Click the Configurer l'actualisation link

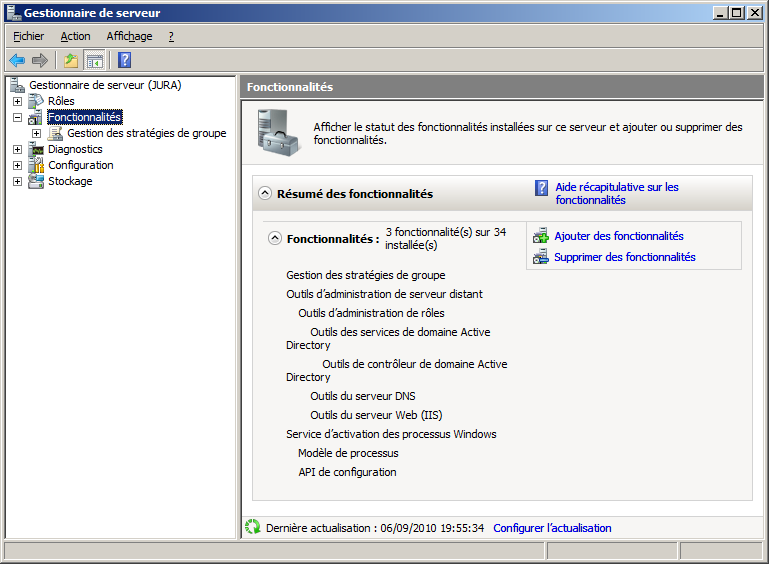tap(552, 528)
